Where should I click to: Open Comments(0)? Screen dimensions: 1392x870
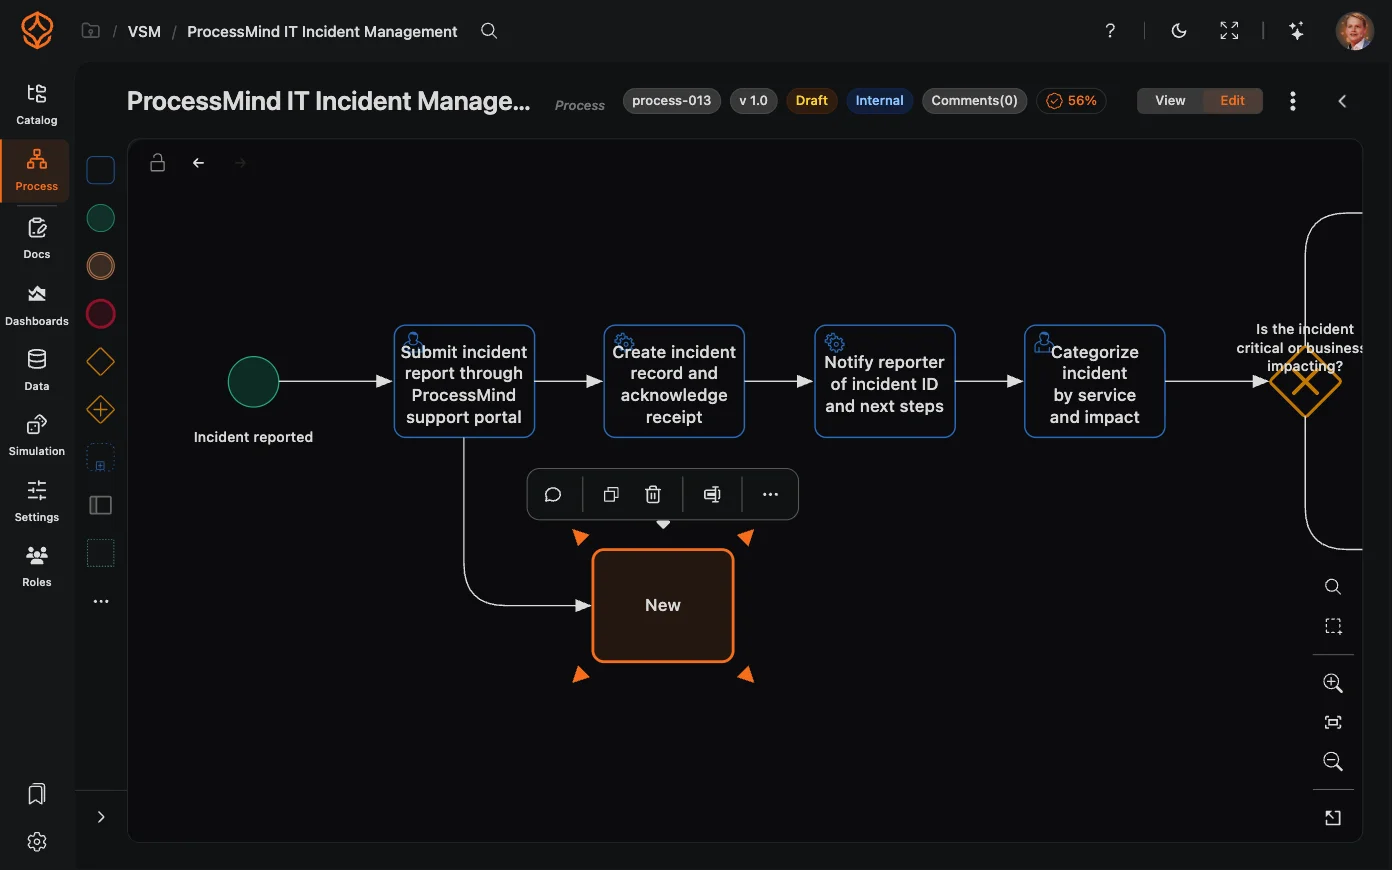[x=975, y=101]
